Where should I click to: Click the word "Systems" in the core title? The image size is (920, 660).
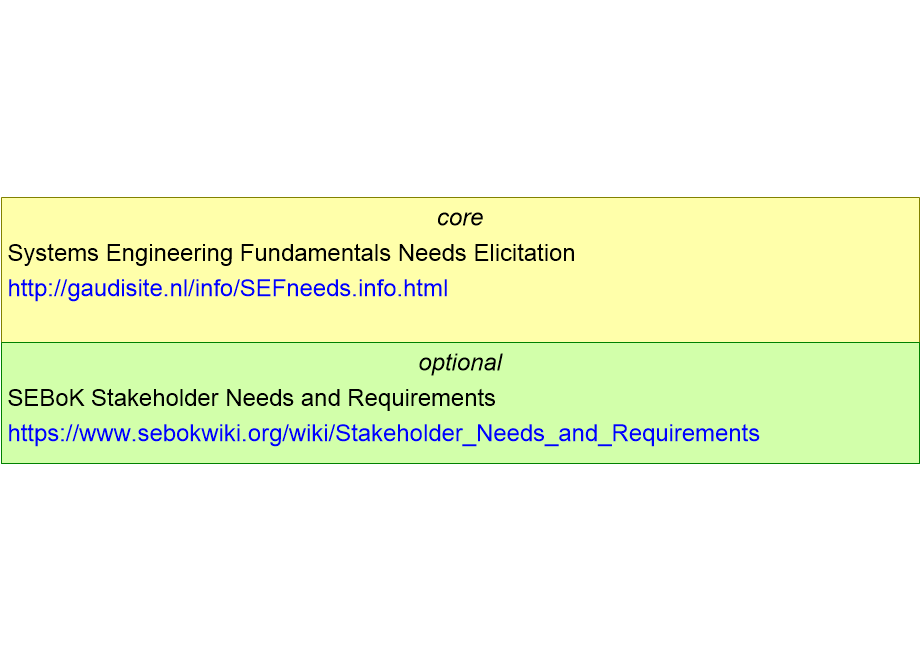[x=53, y=254]
